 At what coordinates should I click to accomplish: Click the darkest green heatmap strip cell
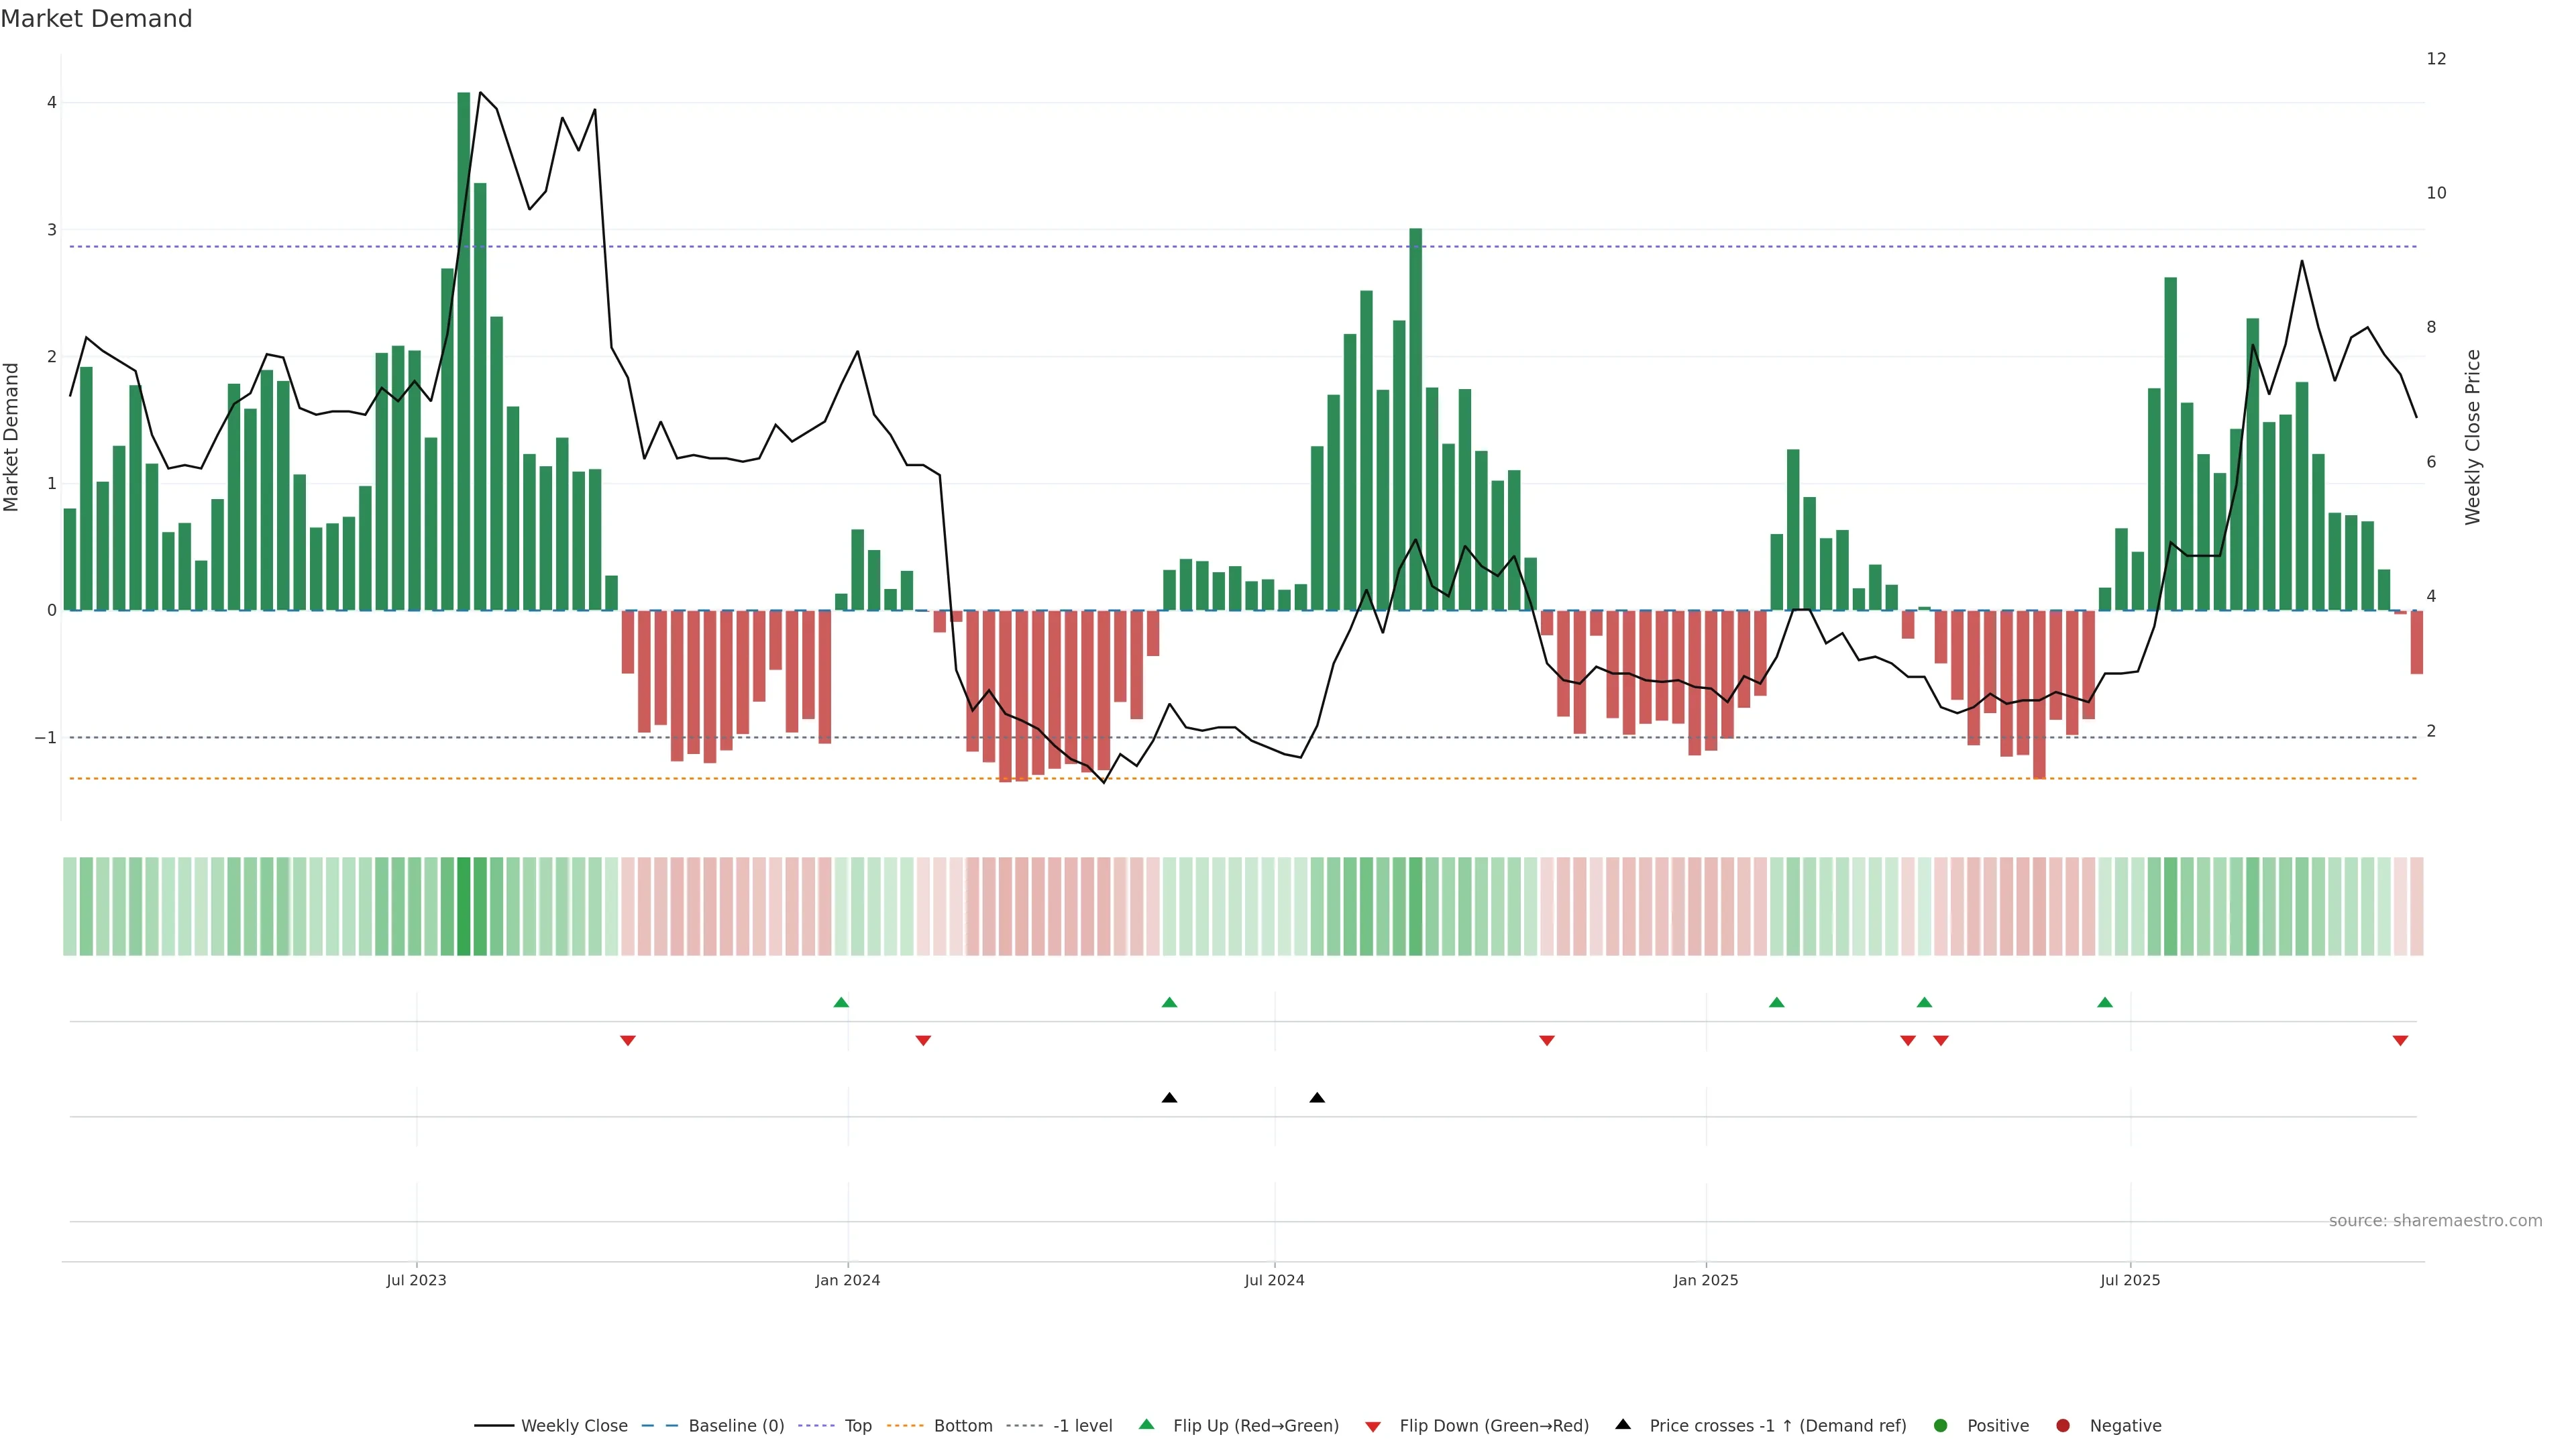463,906
